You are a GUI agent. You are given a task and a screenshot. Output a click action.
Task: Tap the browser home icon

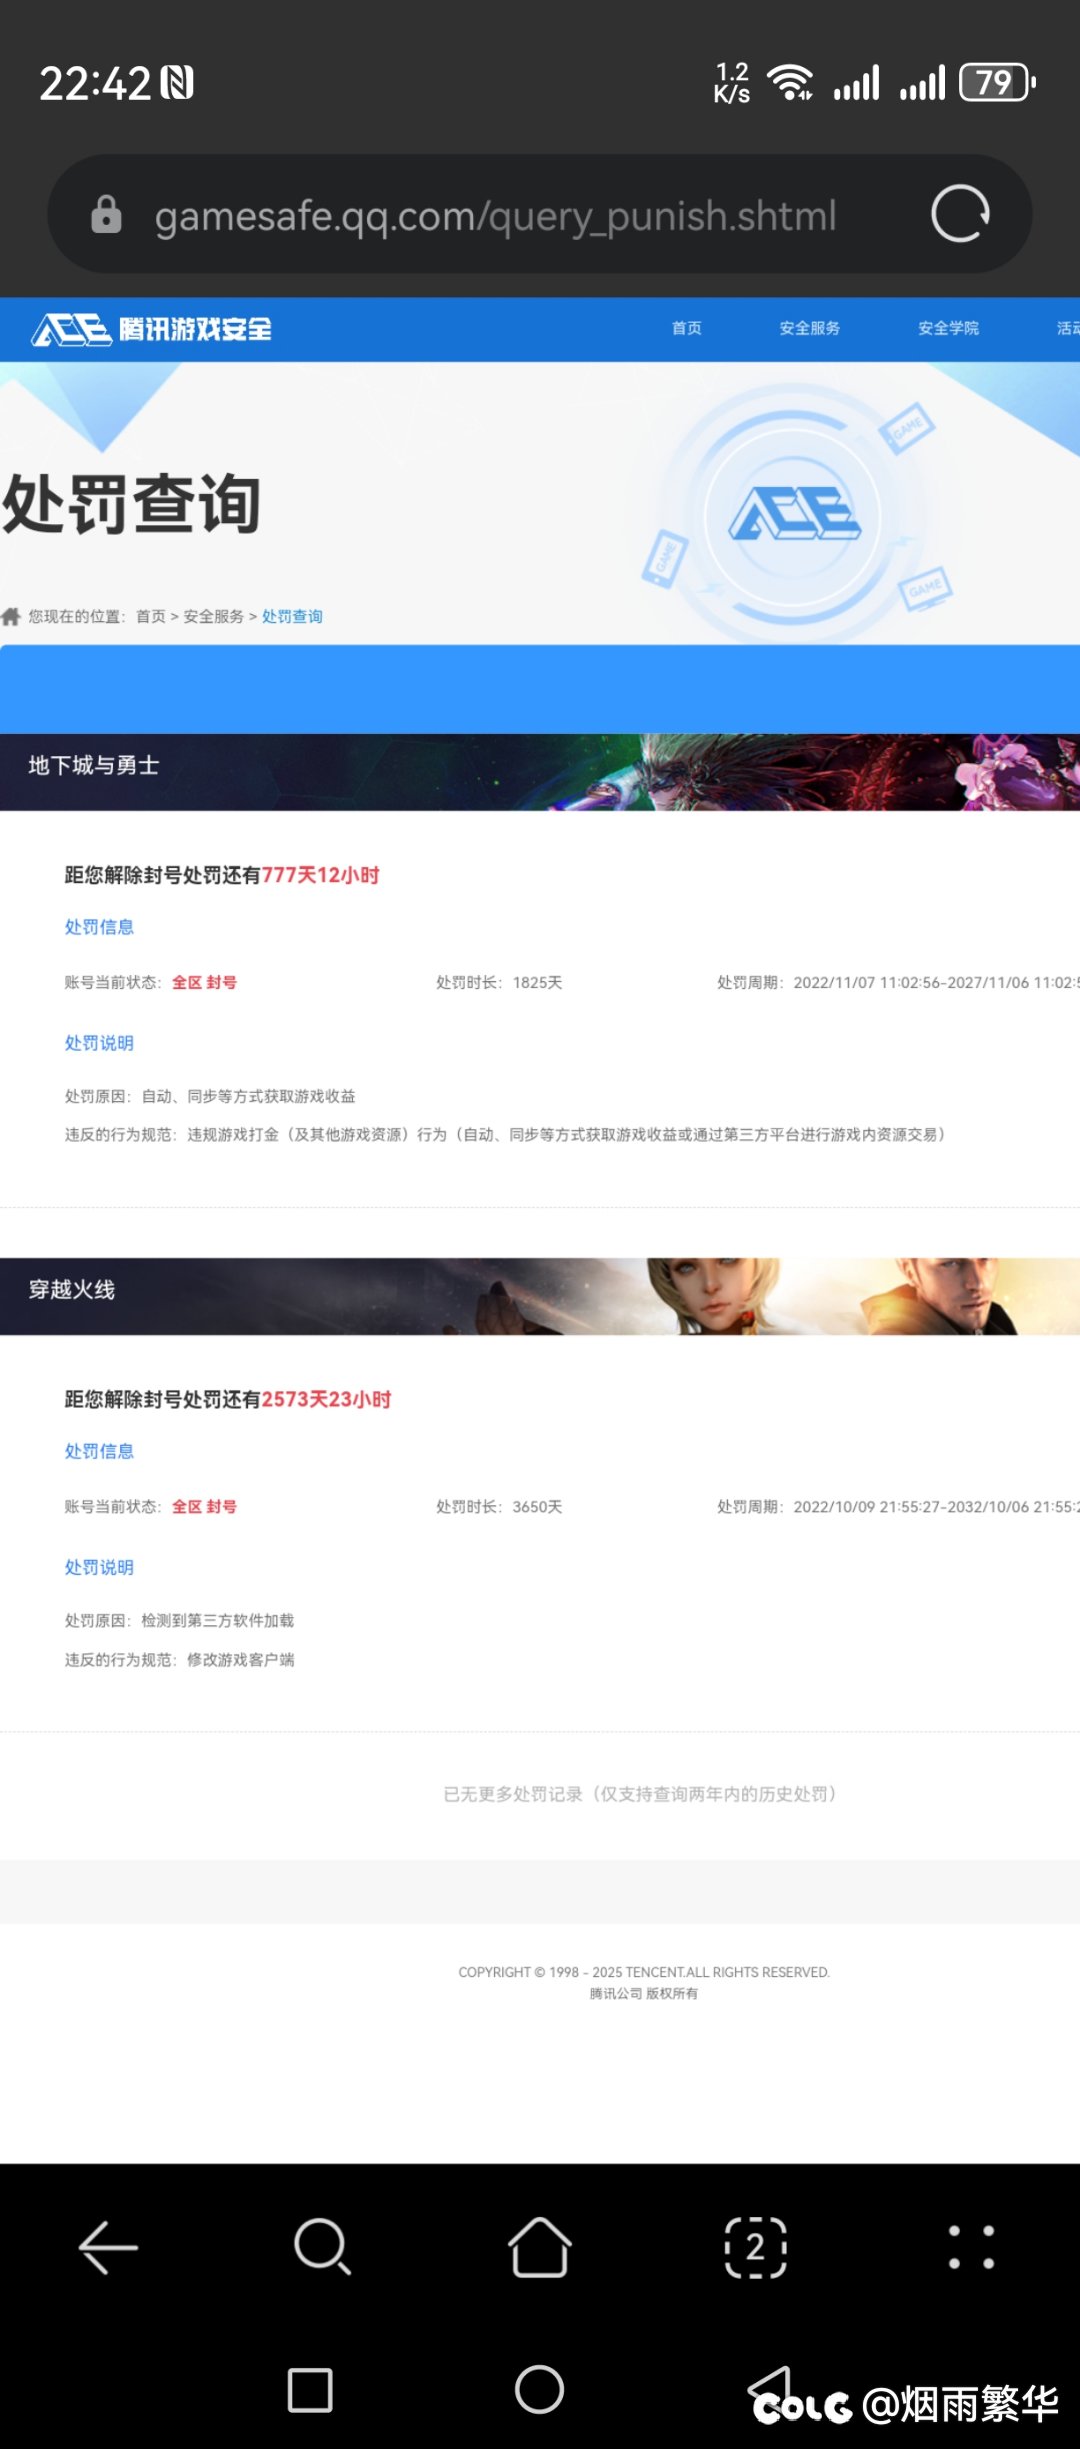tap(540, 2247)
